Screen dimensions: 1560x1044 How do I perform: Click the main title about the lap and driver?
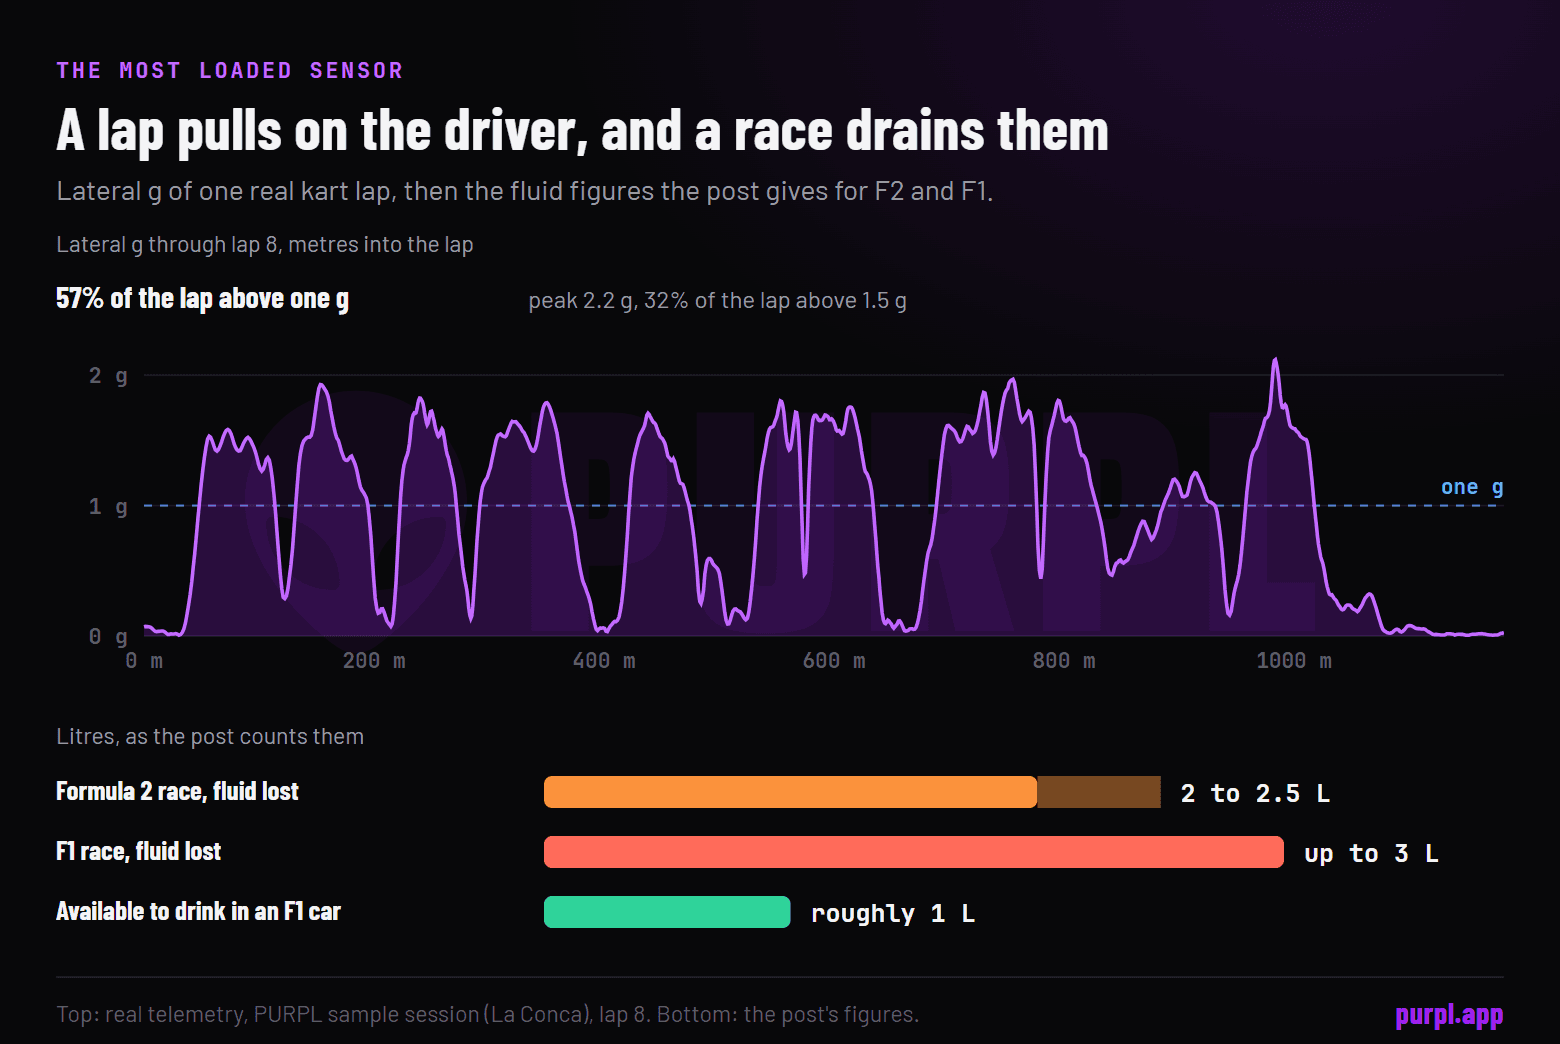coord(582,131)
